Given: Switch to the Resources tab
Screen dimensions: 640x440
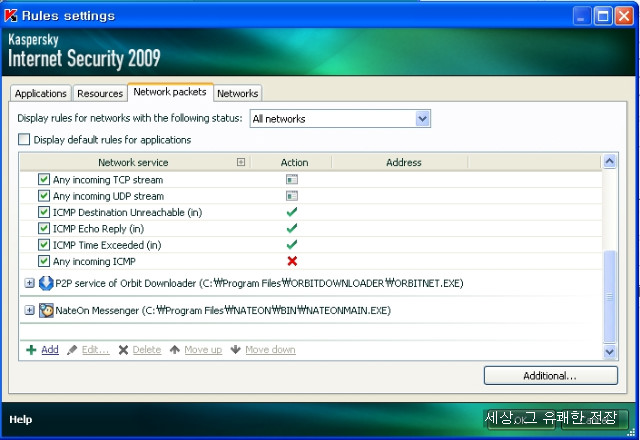Looking at the screenshot, I should click(100, 93).
